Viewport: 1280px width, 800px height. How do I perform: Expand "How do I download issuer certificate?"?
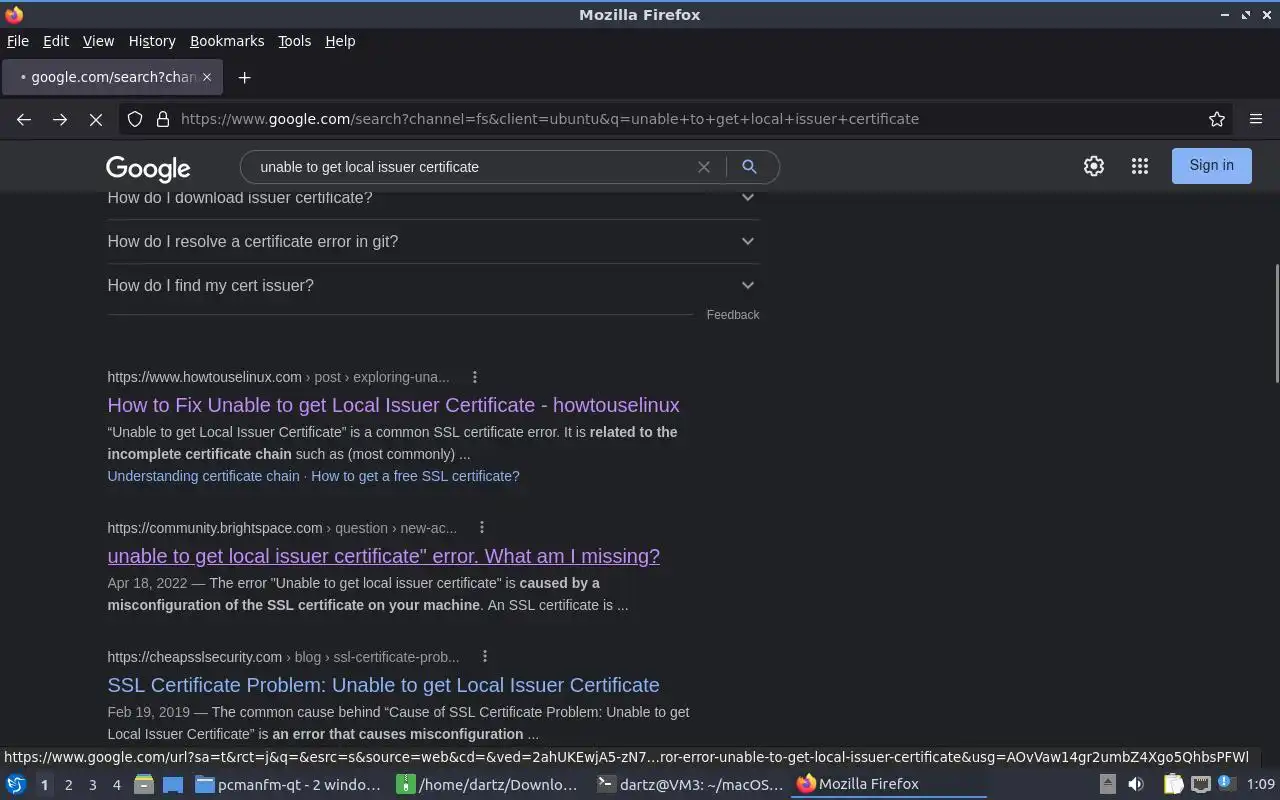[432, 198]
